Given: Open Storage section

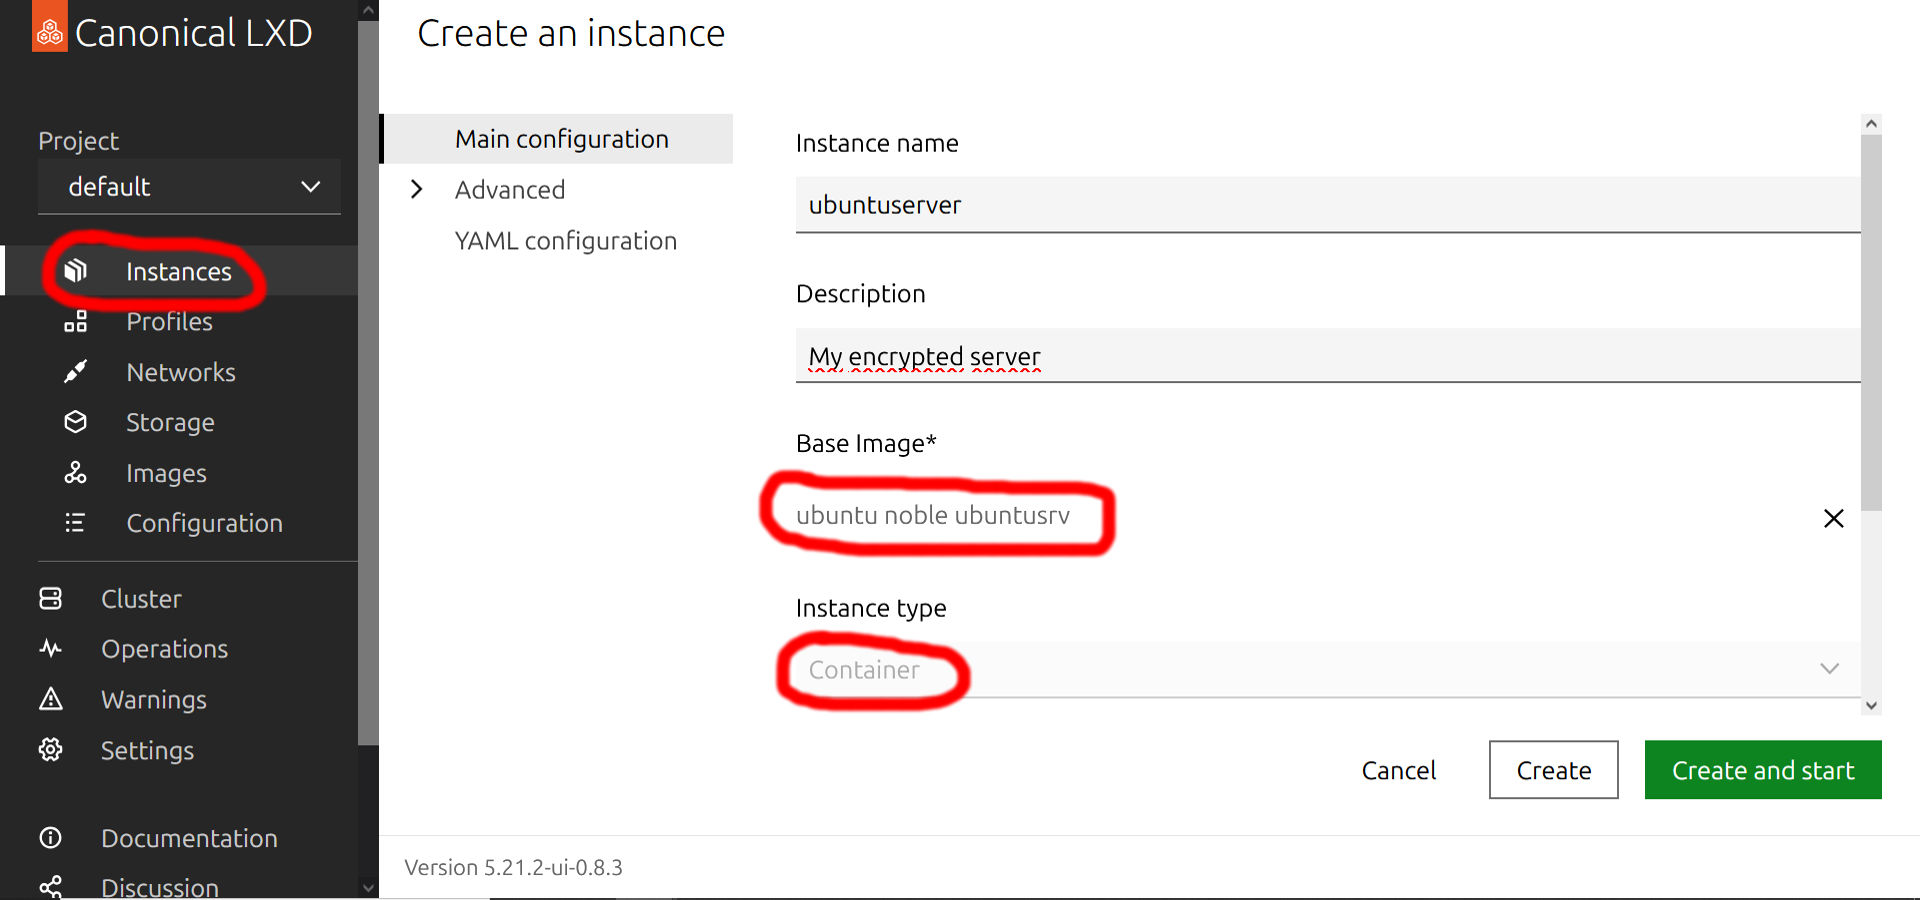Looking at the screenshot, I should click(x=170, y=422).
